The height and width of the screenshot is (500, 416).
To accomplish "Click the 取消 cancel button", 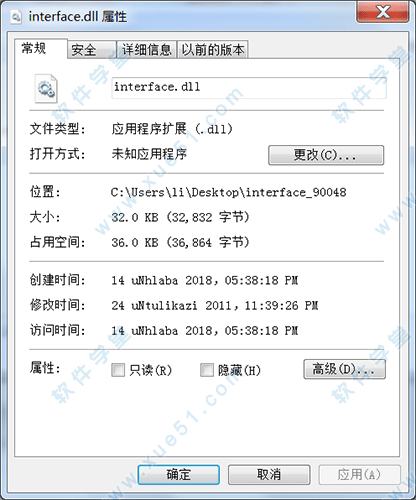I will (x=269, y=475).
